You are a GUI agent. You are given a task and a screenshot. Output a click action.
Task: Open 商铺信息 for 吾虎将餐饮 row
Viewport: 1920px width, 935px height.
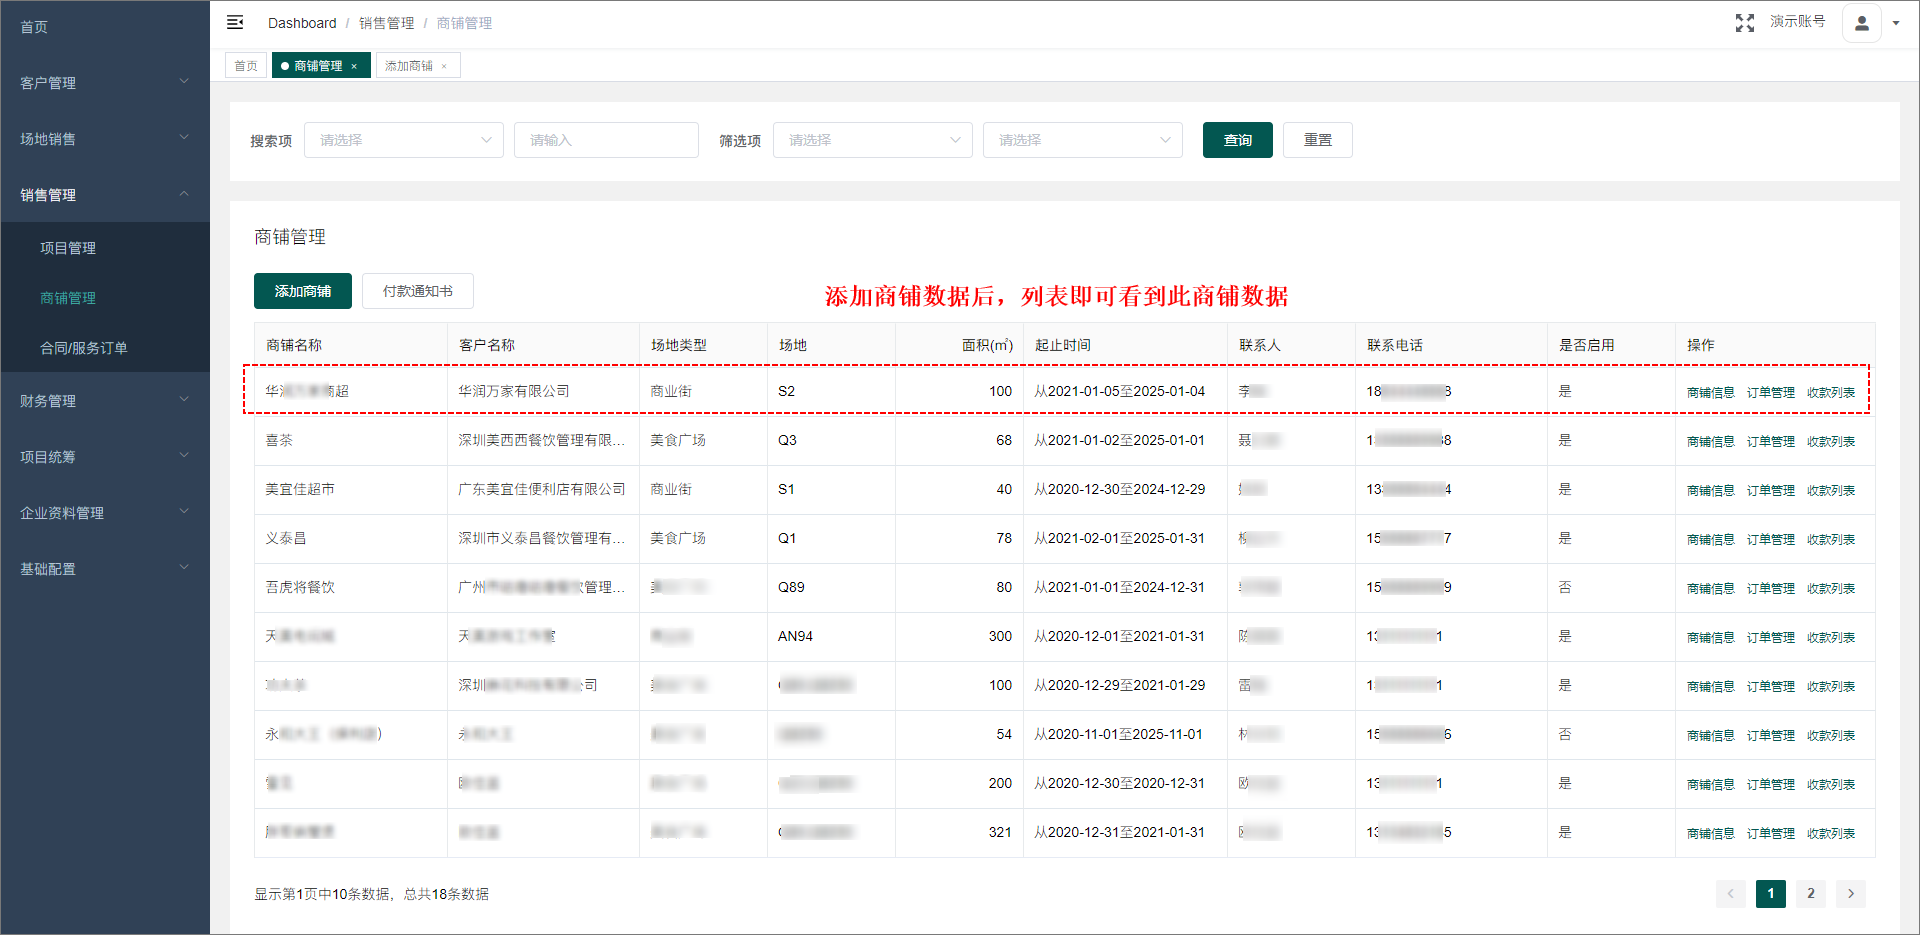point(1711,588)
